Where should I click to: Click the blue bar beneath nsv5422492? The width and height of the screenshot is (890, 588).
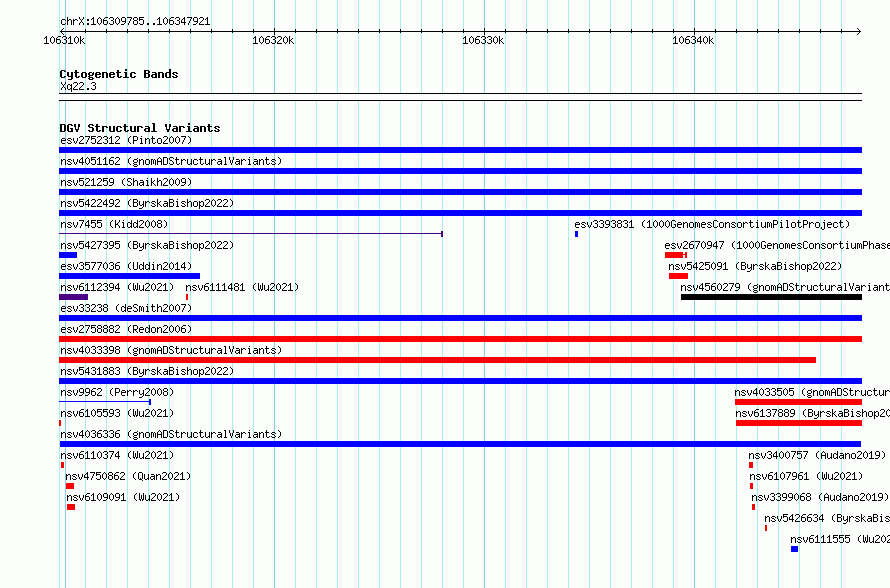tap(460, 213)
